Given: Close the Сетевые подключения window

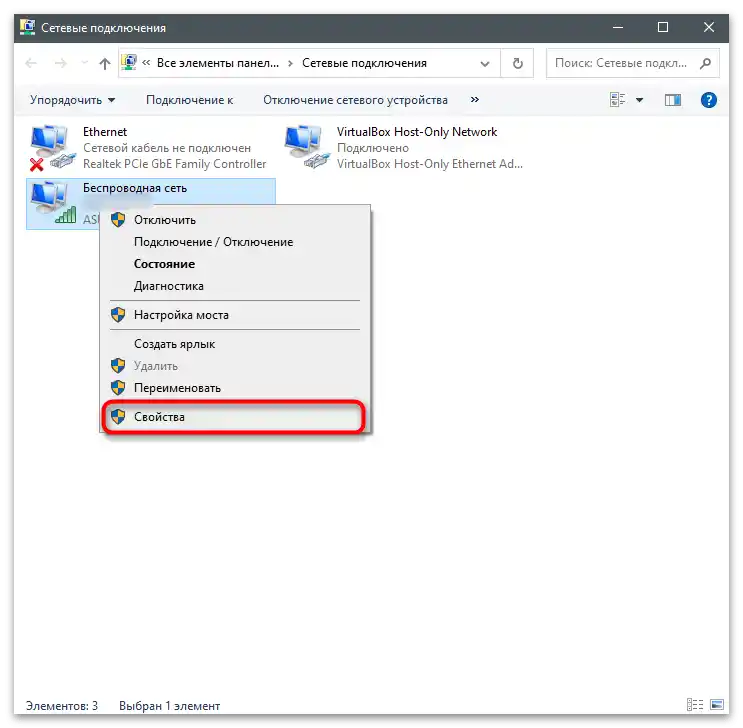Looking at the screenshot, I should pyautogui.click(x=708, y=27).
